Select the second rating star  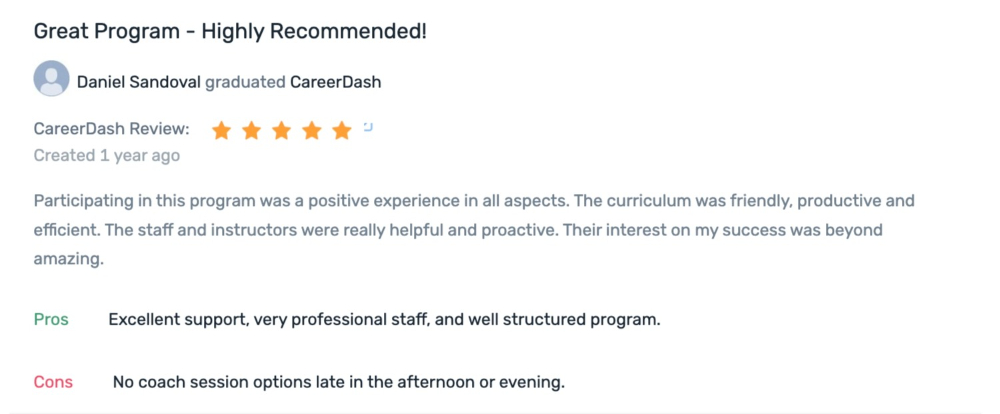point(251,130)
